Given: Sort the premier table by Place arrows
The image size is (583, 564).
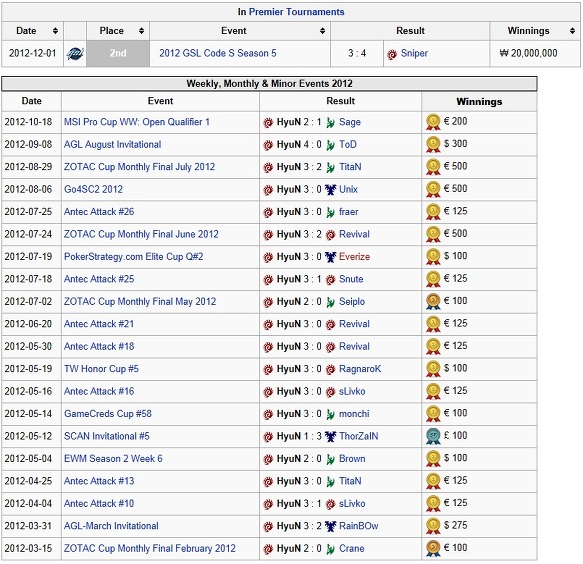Looking at the screenshot, I should [141, 31].
